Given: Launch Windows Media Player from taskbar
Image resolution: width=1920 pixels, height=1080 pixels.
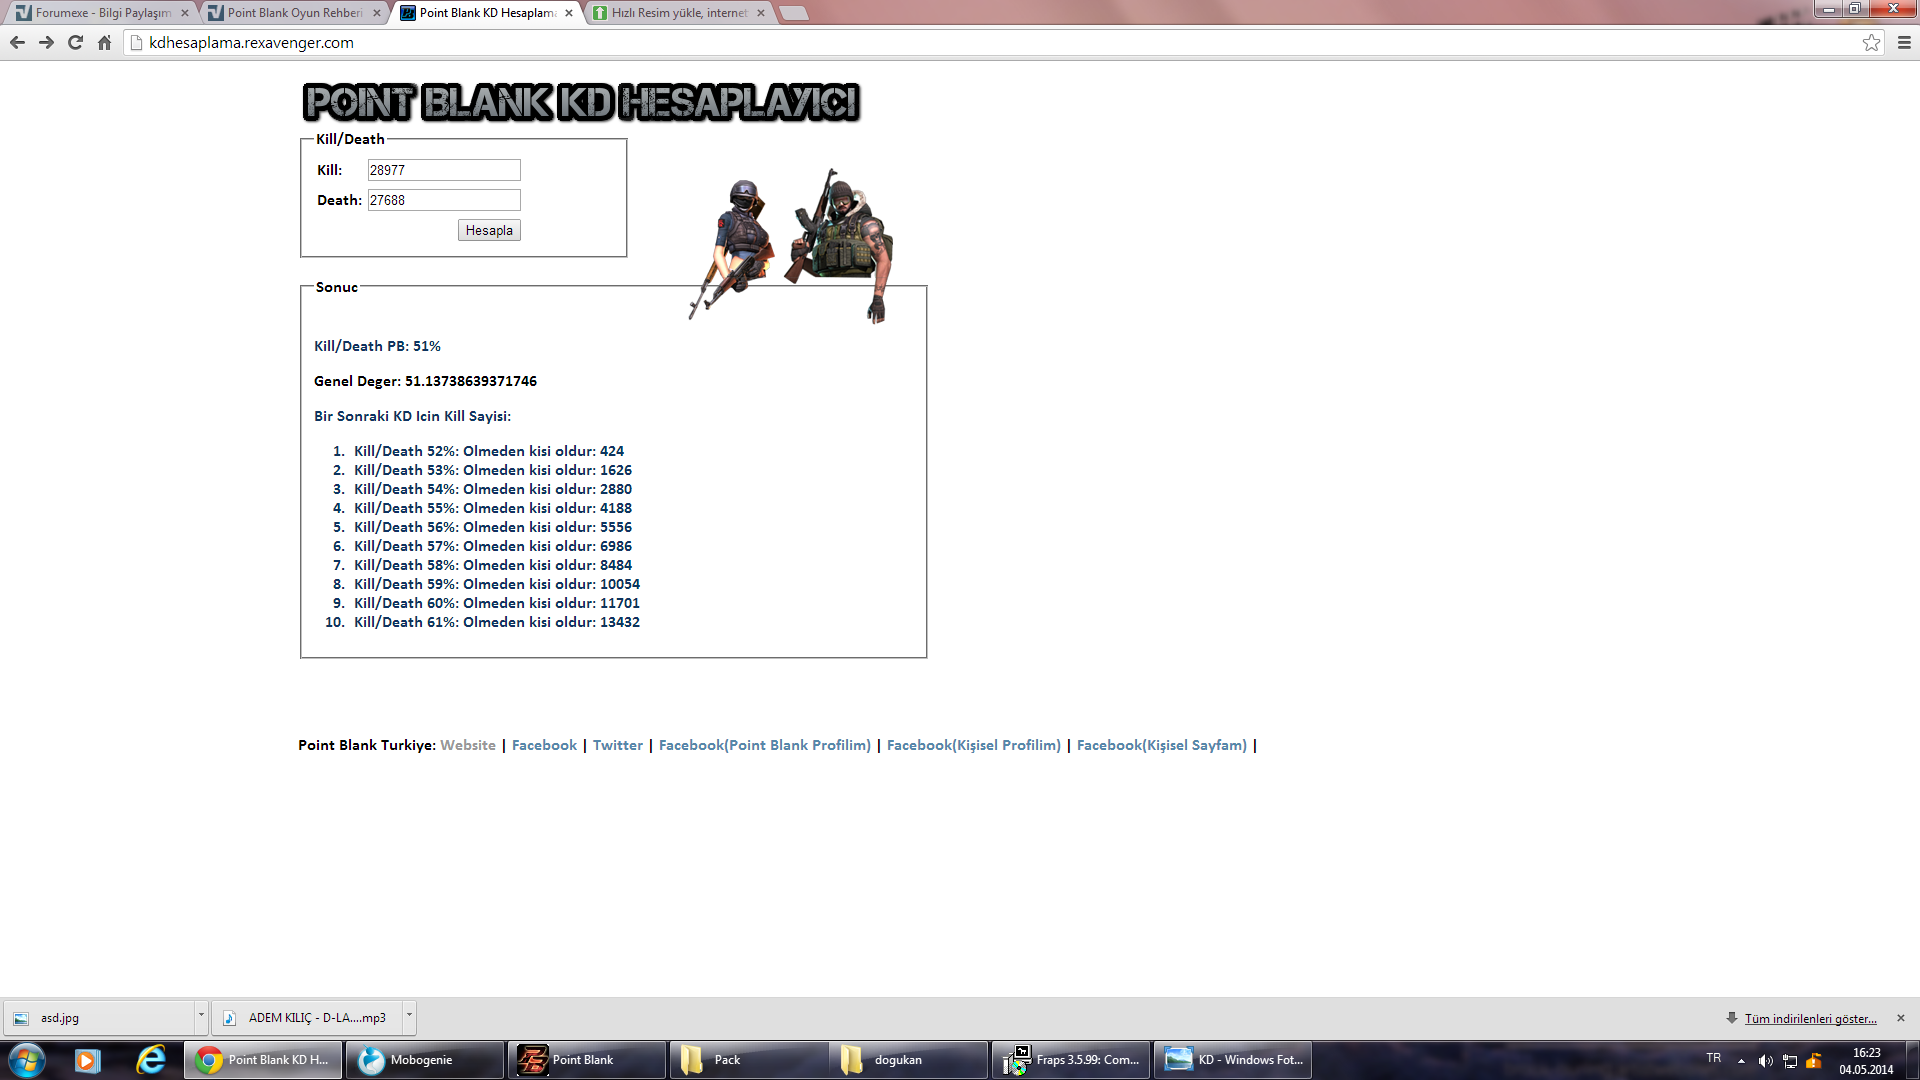Looking at the screenshot, I should click(x=88, y=1060).
